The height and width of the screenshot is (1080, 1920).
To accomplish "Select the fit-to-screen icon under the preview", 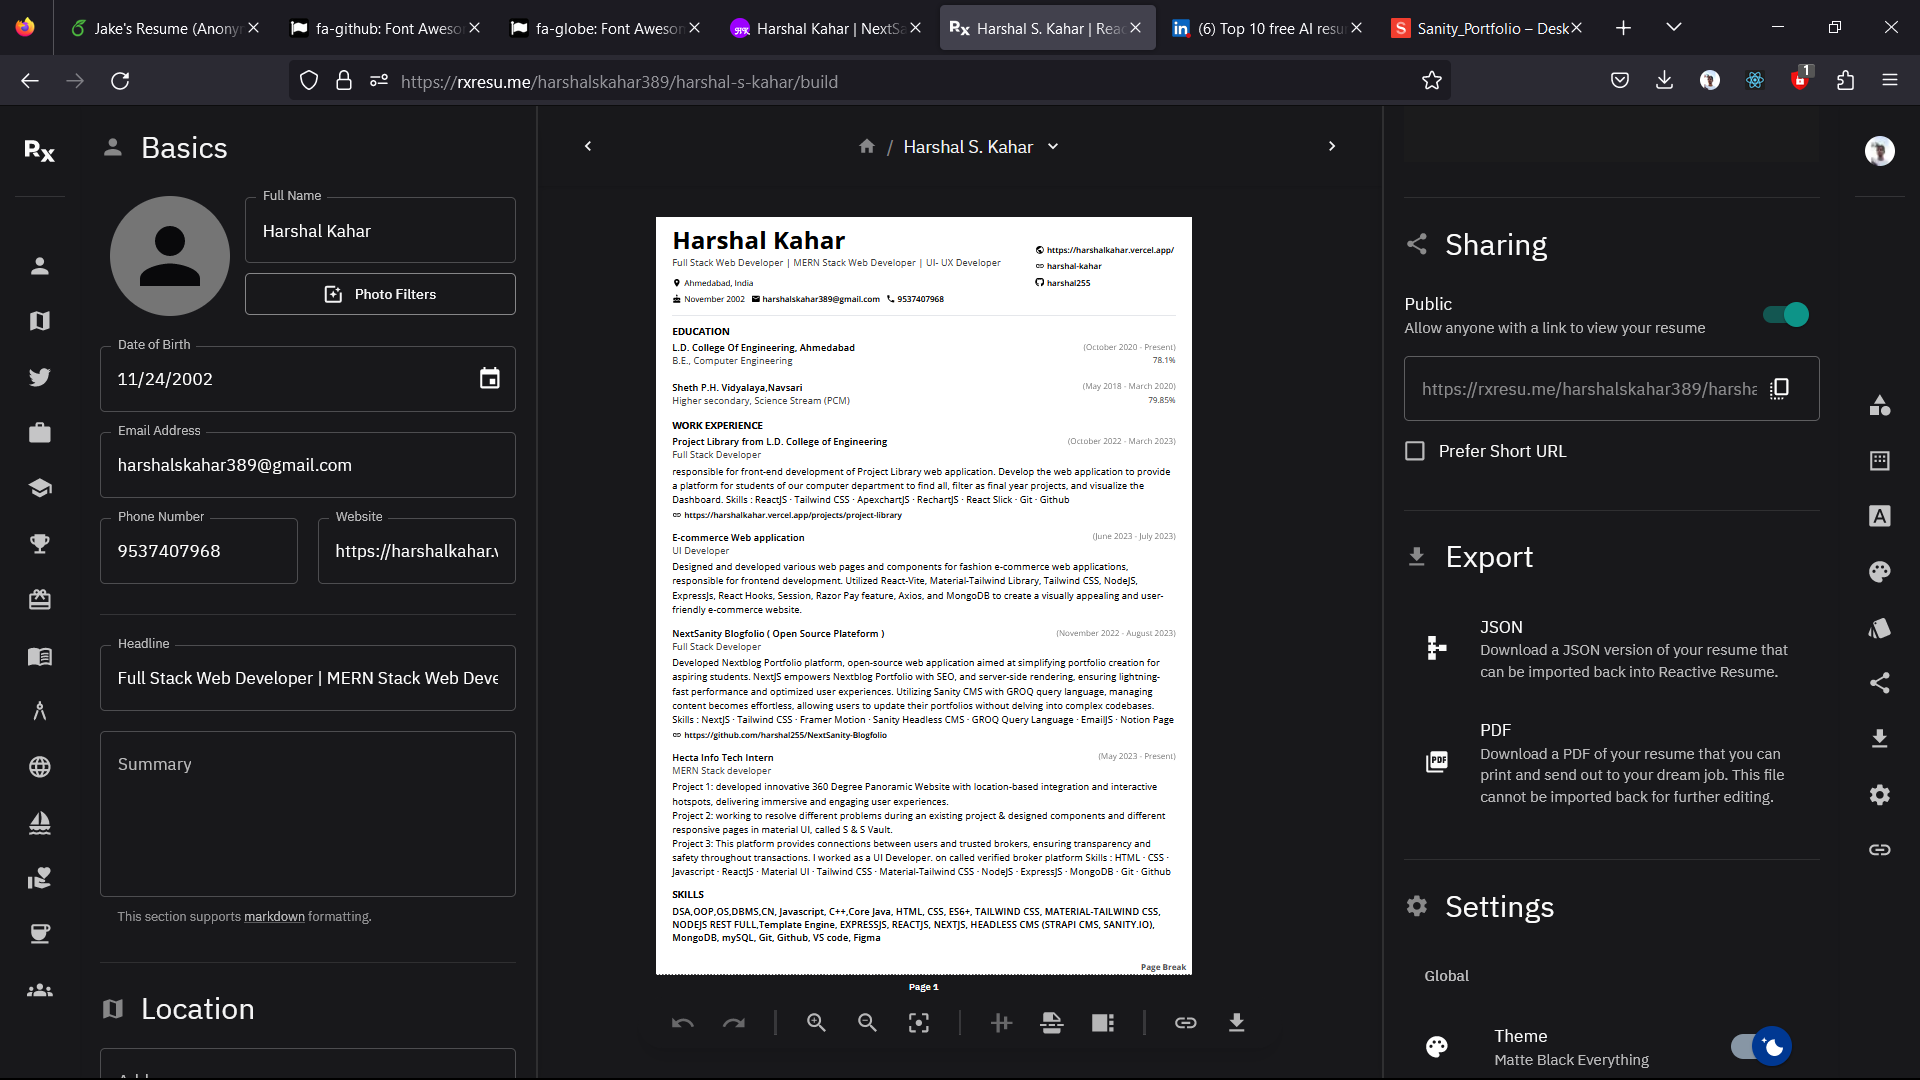I will point(919,1022).
